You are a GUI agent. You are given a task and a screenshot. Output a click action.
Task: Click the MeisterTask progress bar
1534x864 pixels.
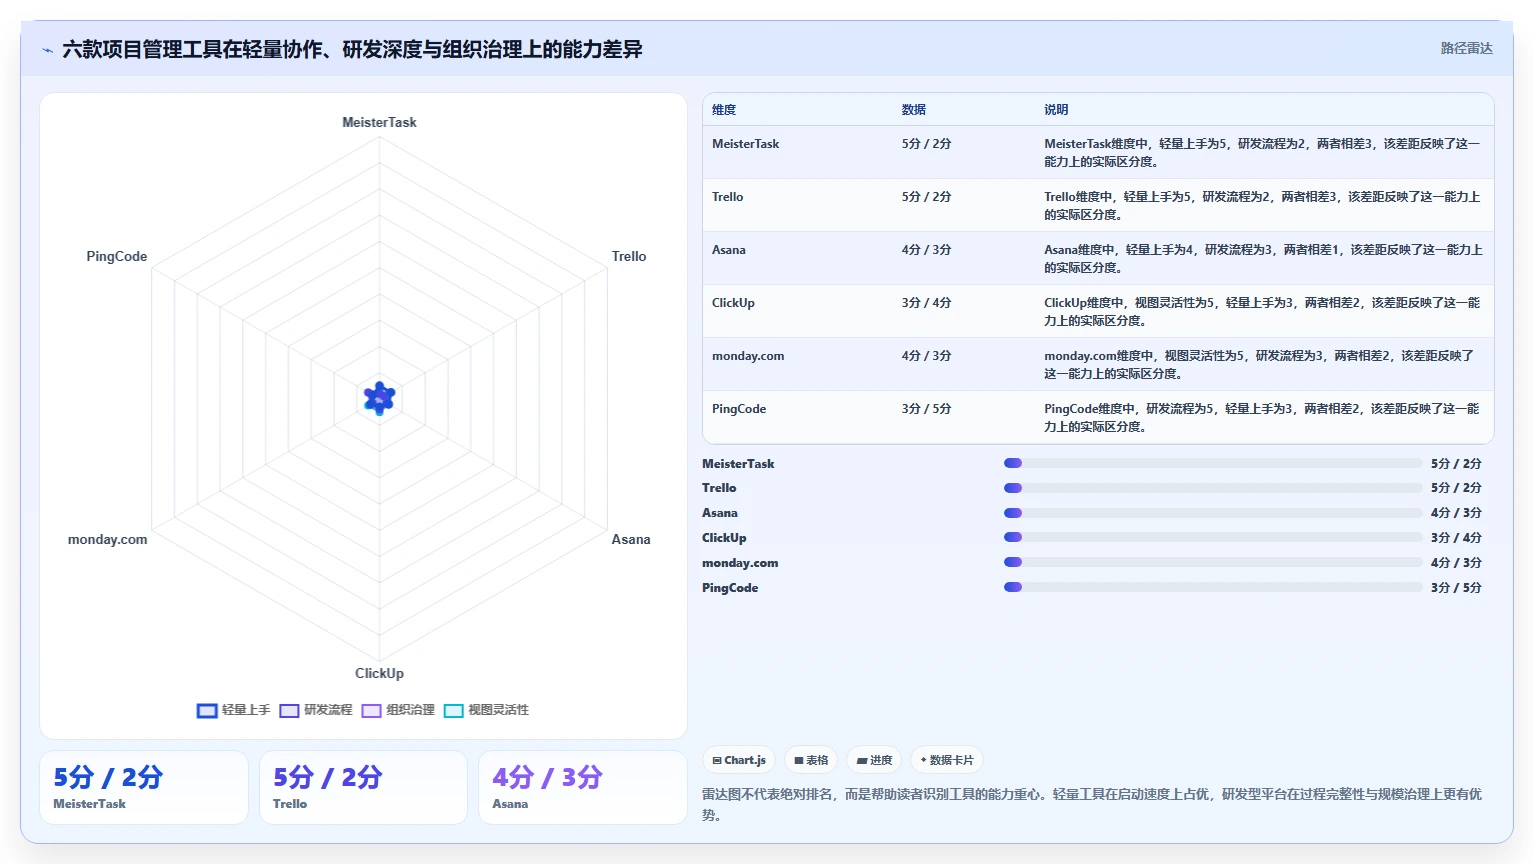click(1213, 463)
